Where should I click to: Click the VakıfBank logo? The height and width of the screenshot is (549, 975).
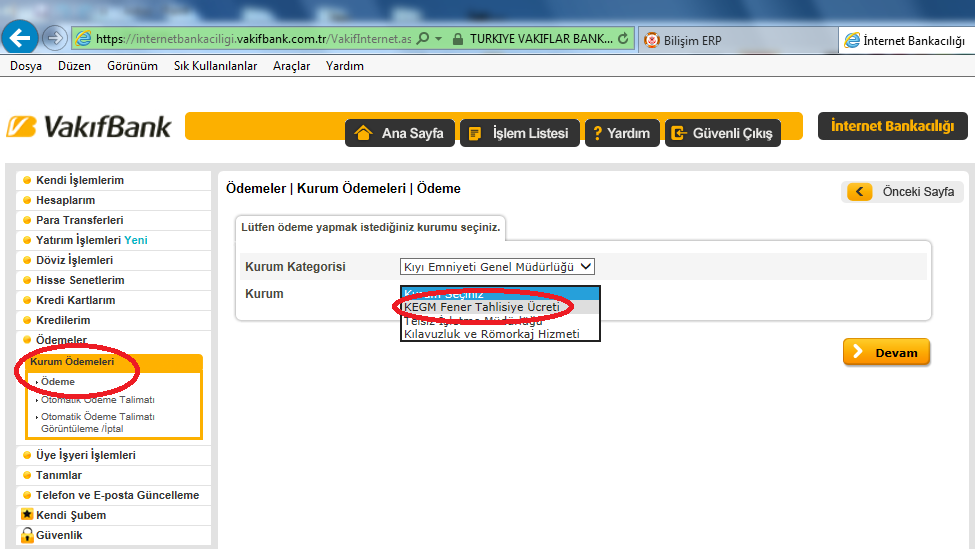89,127
